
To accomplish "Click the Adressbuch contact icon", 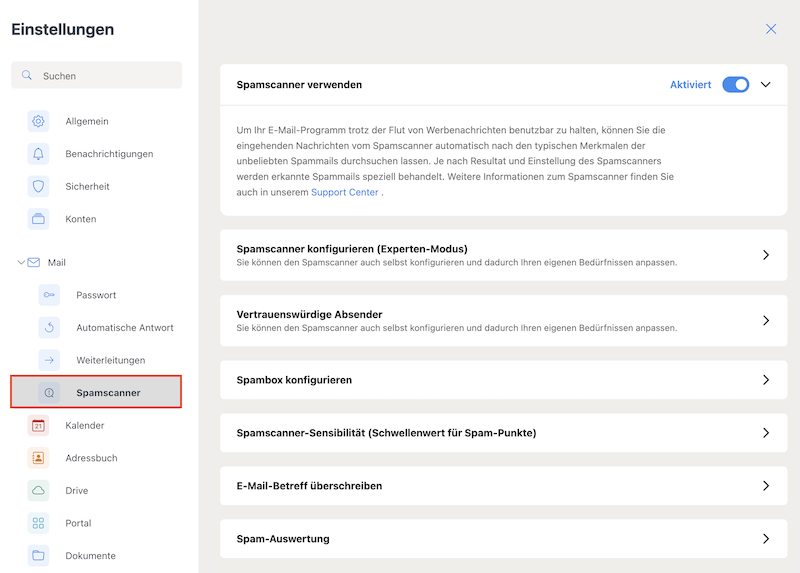I will (38, 458).
